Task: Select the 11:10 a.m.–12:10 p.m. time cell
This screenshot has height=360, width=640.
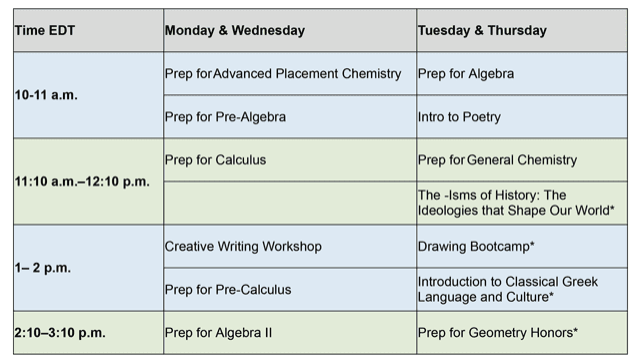Action: [89, 182]
